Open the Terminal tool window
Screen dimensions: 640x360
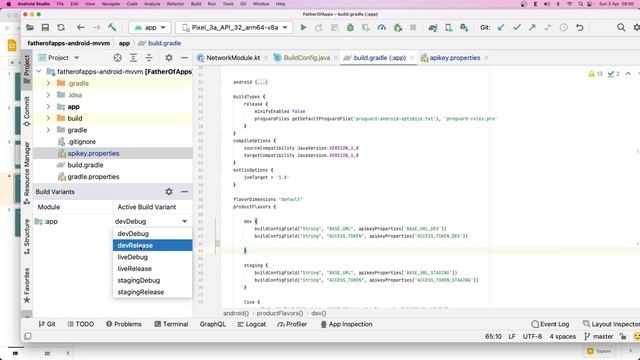(171, 324)
